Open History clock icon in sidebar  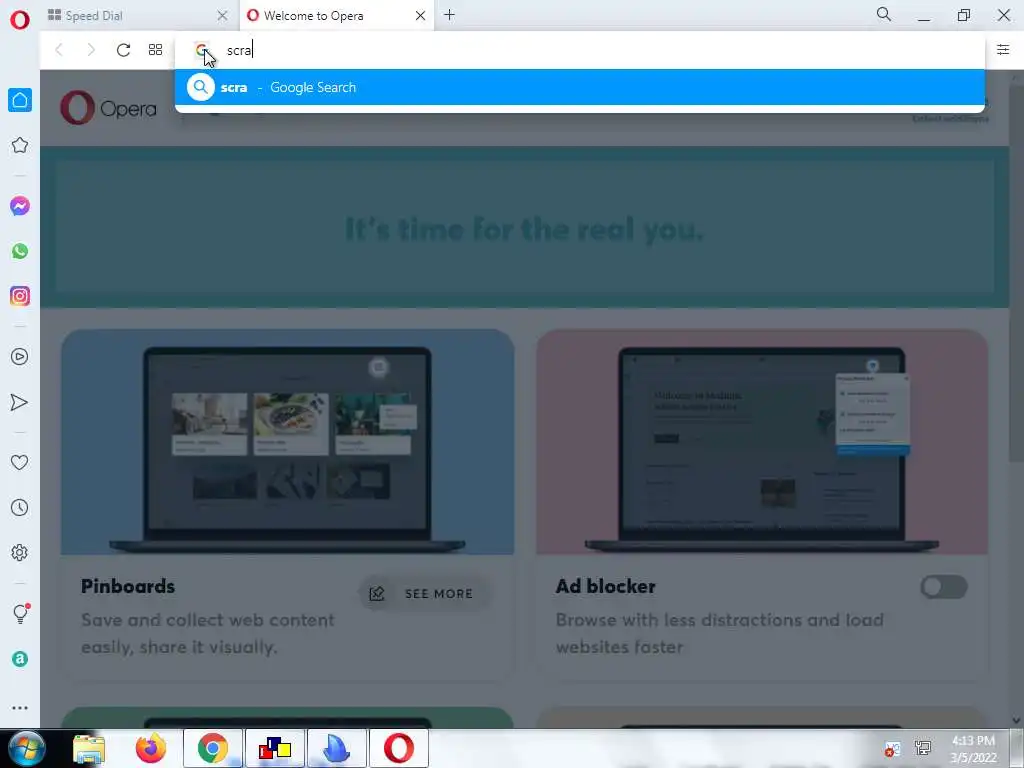(20, 507)
